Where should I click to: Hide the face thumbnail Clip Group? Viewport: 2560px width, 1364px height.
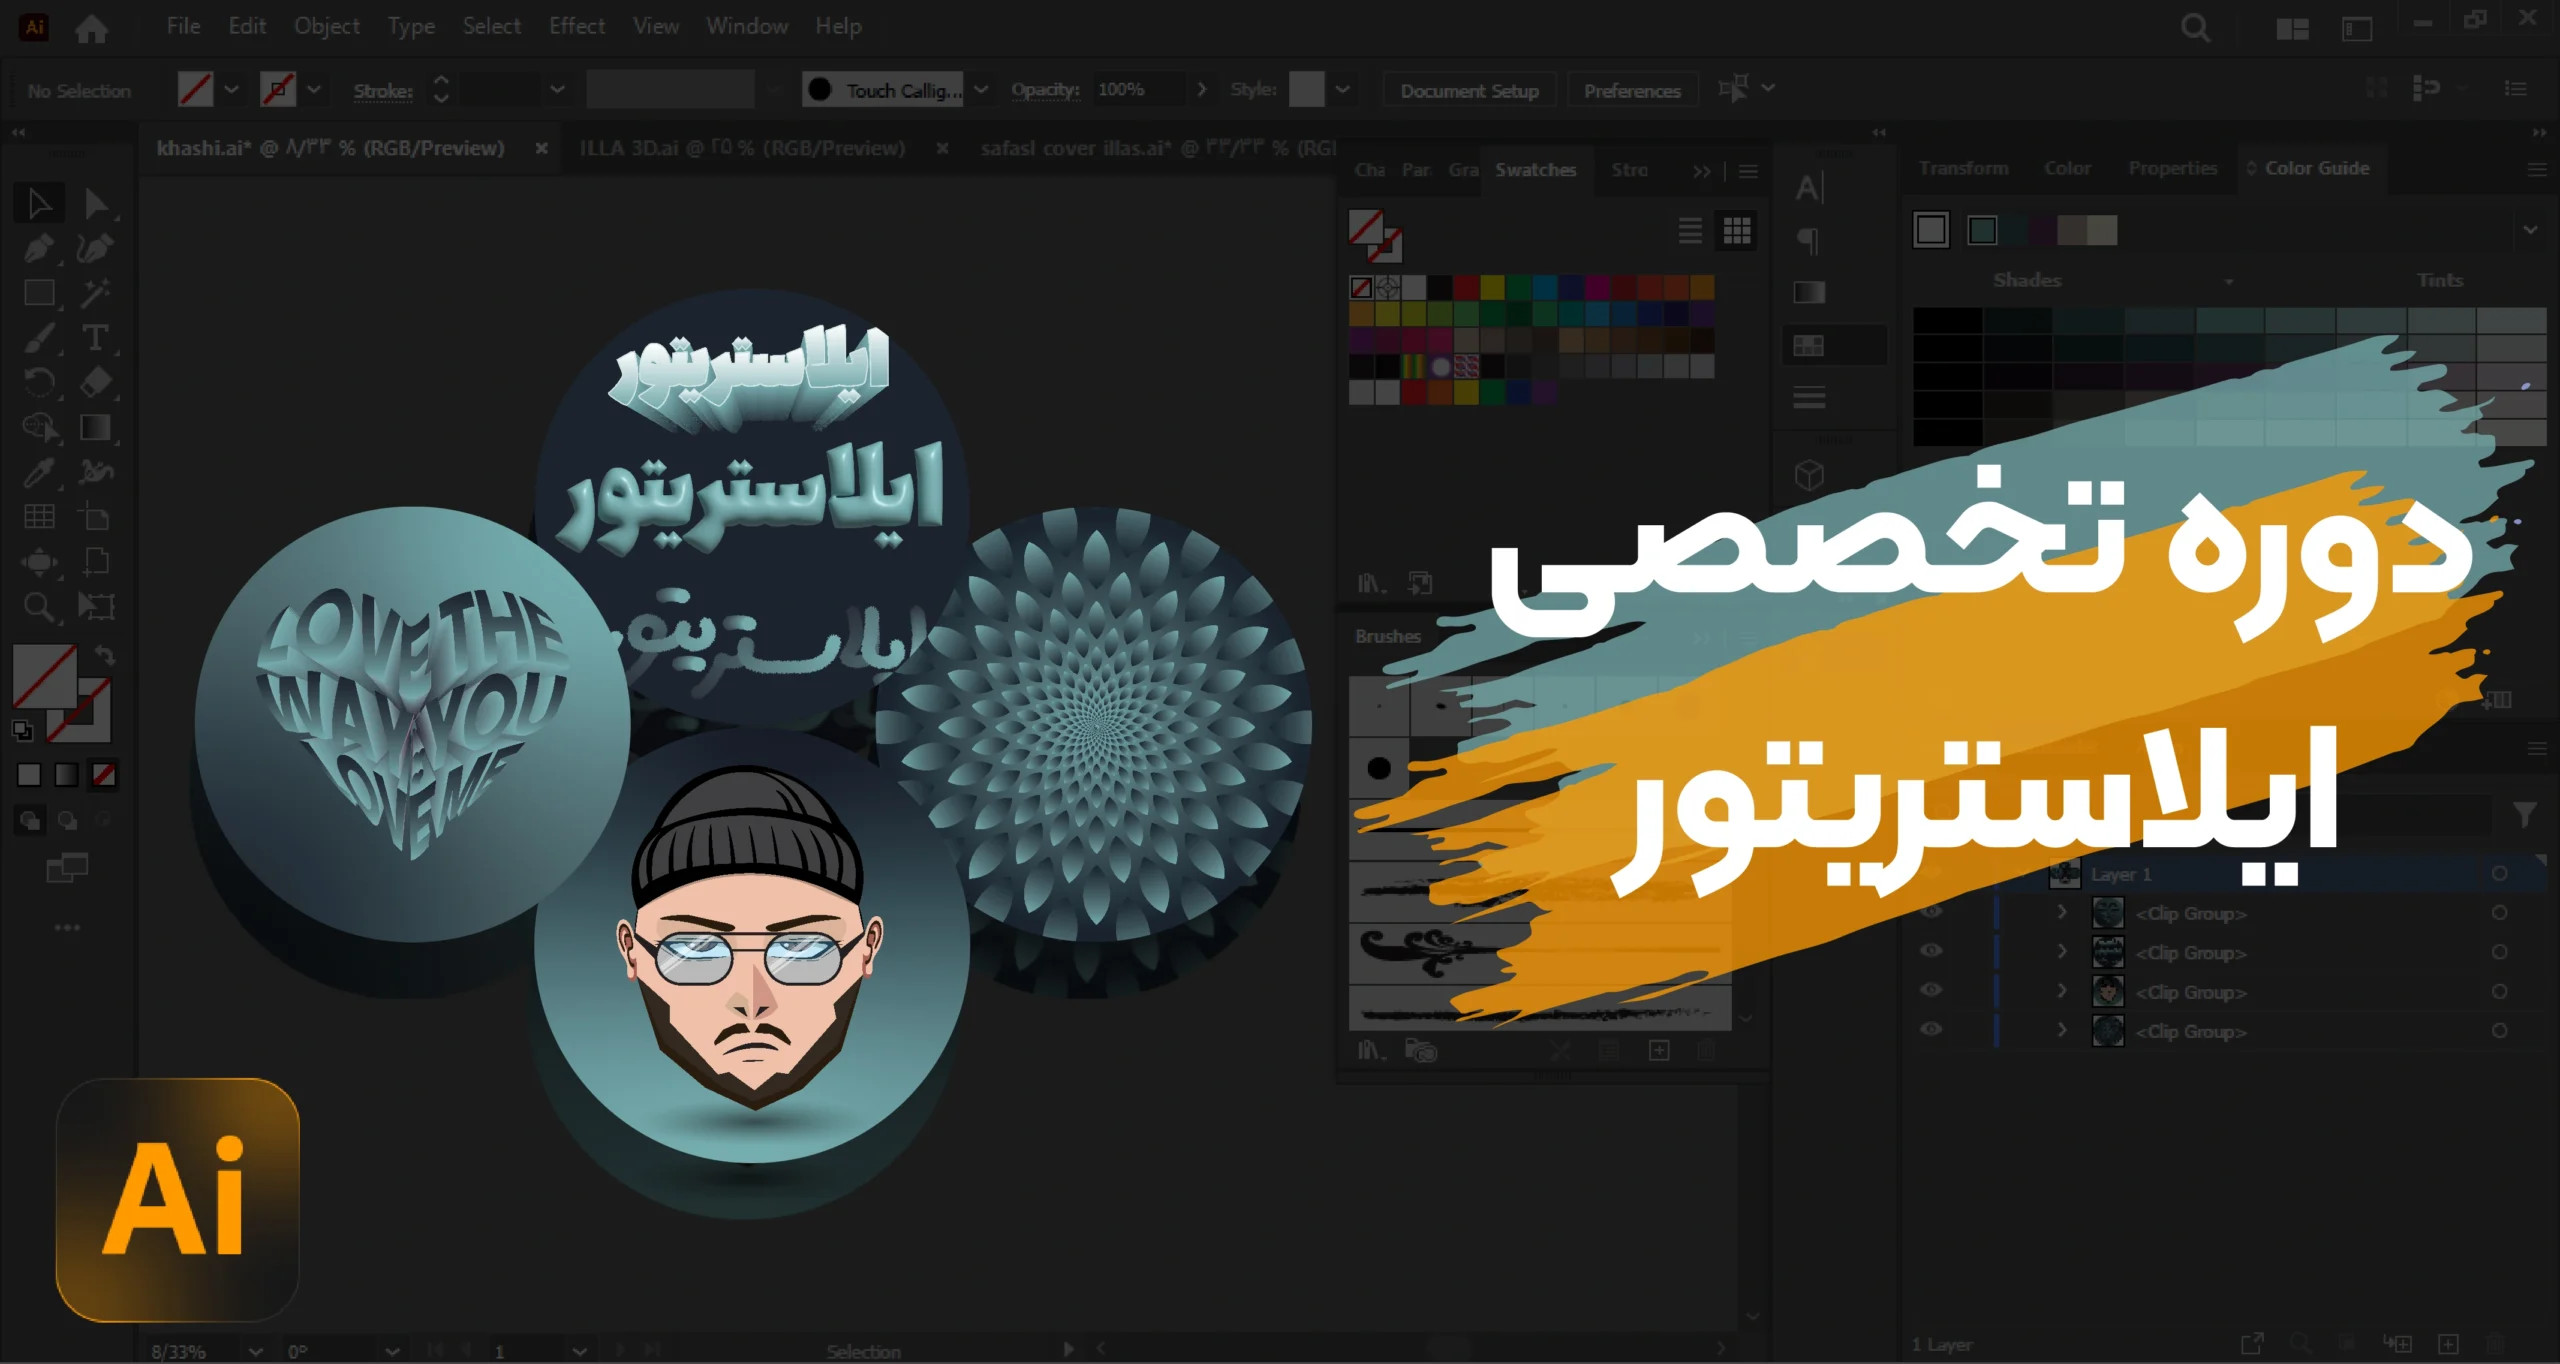(x=1932, y=990)
